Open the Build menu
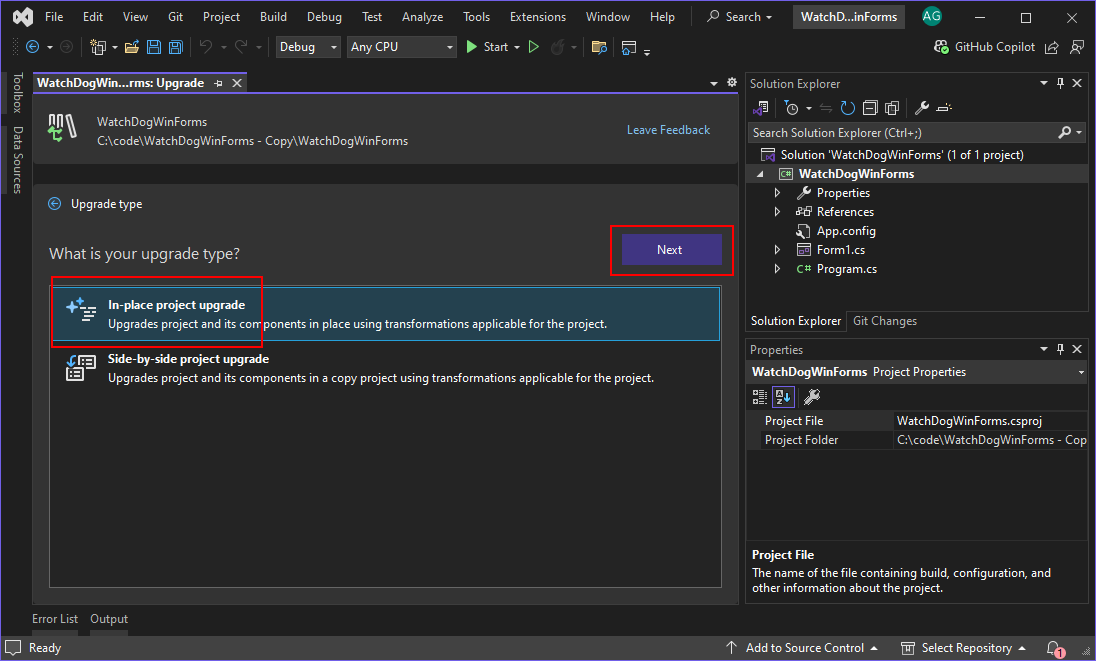The height and width of the screenshot is (661, 1096). [273, 17]
